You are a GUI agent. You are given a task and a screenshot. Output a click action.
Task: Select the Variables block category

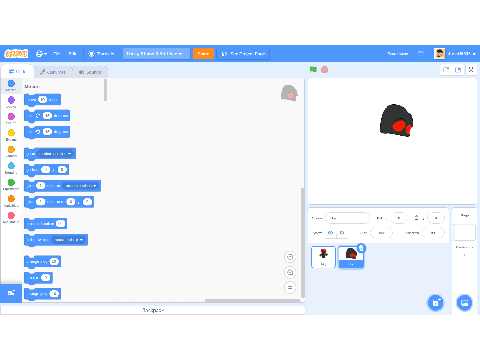(x=11, y=201)
